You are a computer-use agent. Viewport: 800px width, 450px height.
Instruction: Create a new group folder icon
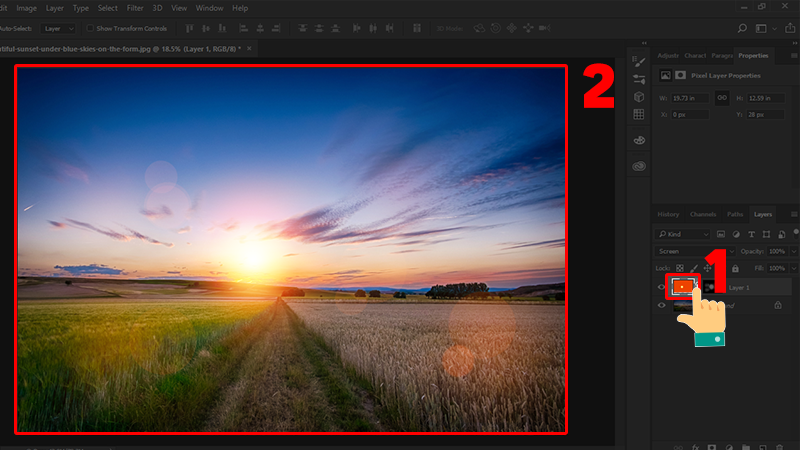(x=745, y=447)
